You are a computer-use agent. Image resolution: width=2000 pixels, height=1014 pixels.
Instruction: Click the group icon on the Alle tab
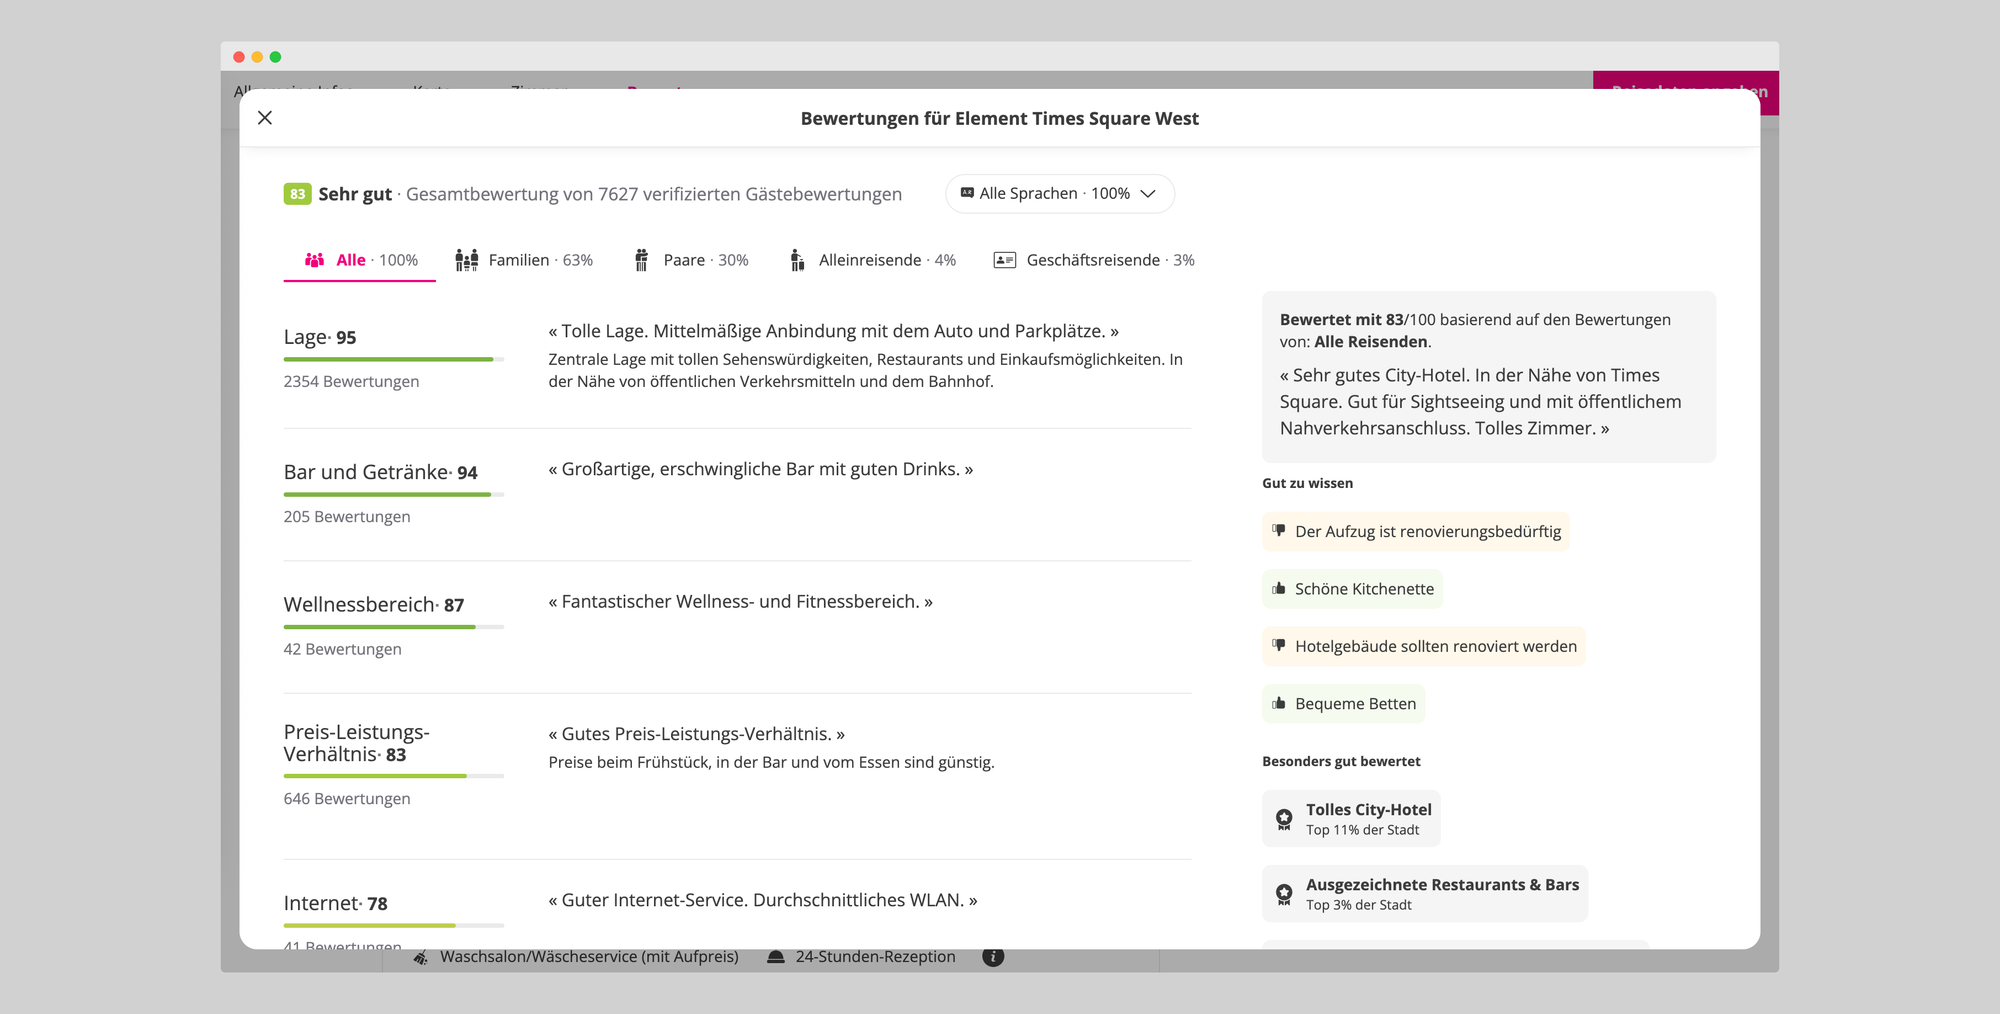pos(314,260)
